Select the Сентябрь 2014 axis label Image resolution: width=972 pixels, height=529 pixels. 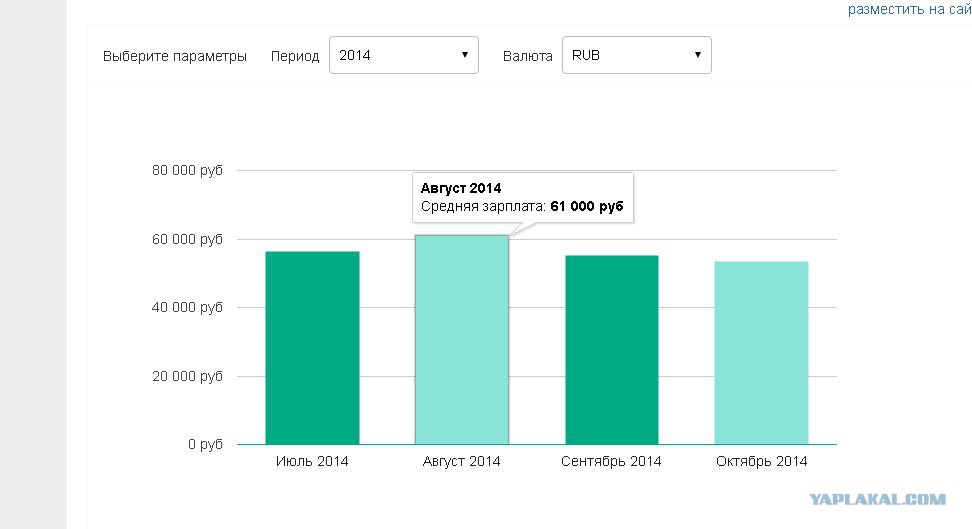612,461
